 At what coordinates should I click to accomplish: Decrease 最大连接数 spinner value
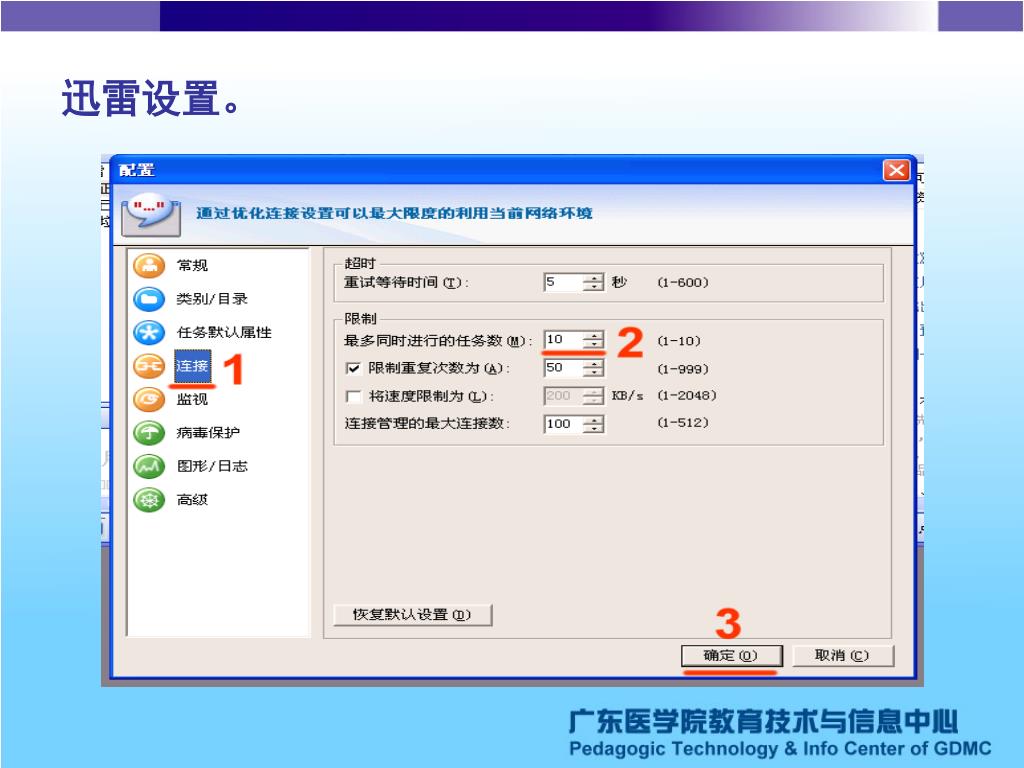(593, 428)
